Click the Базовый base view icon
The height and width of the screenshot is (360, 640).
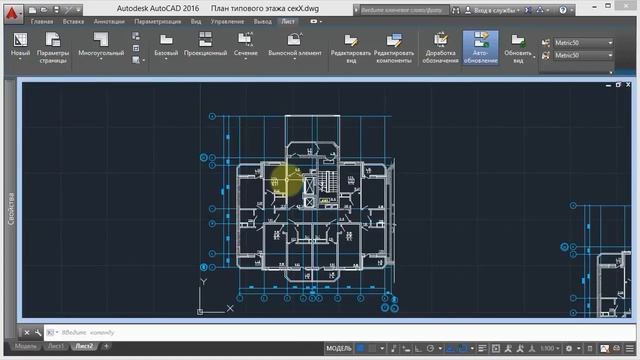pyautogui.click(x=166, y=40)
